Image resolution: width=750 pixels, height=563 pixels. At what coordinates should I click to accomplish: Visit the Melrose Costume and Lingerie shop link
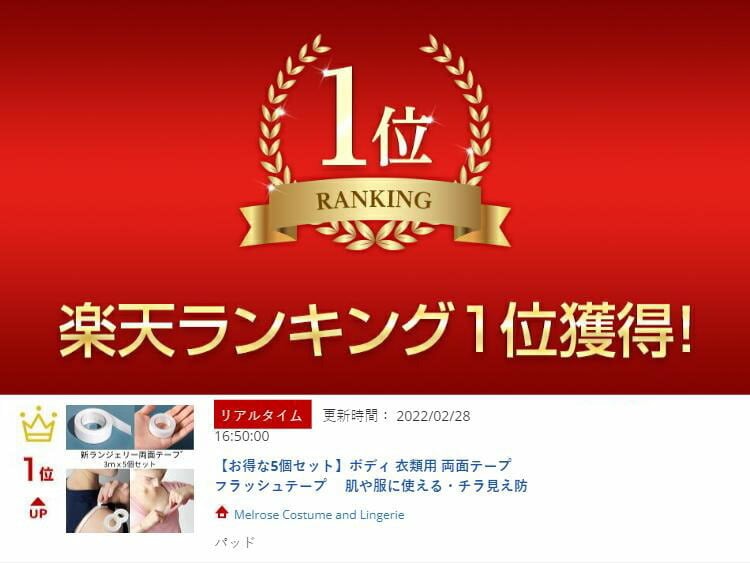[x=319, y=515]
